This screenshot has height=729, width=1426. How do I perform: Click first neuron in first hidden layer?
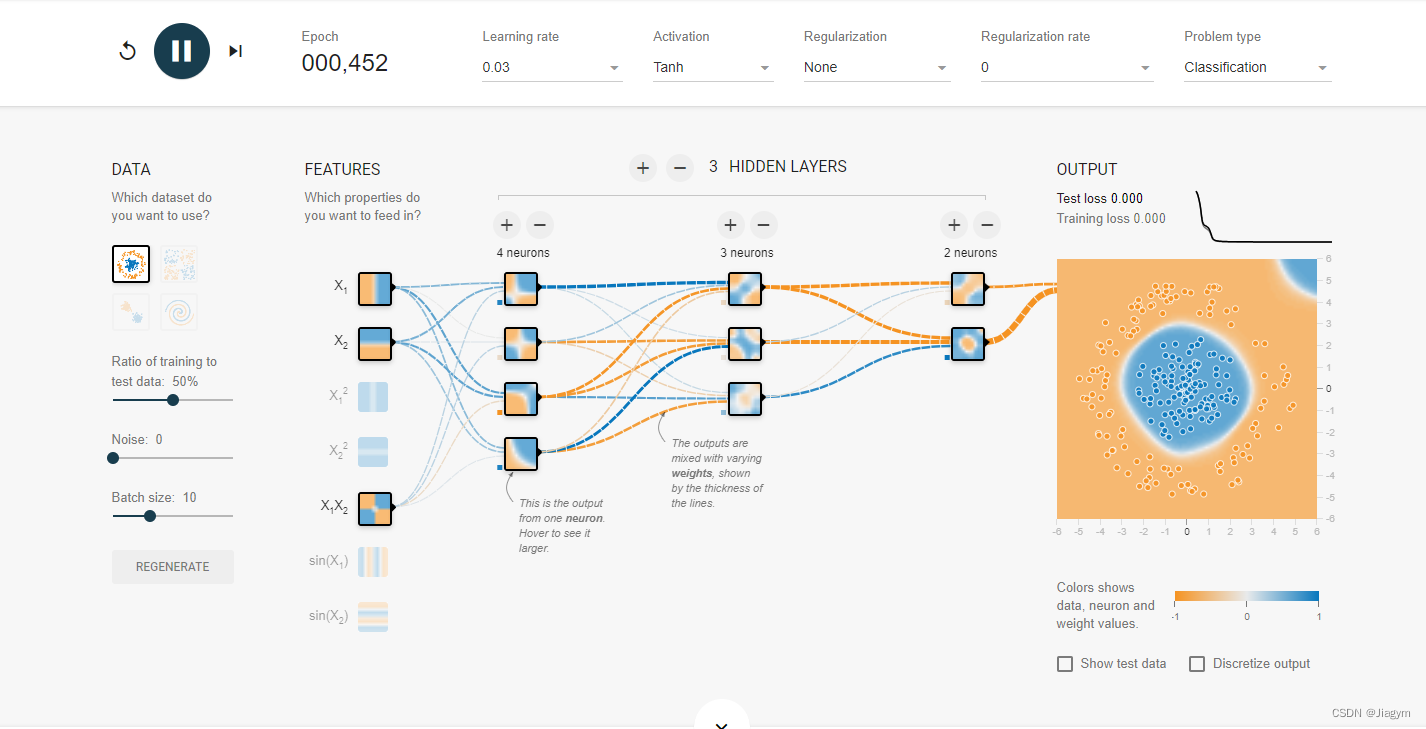[x=521, y=289]
